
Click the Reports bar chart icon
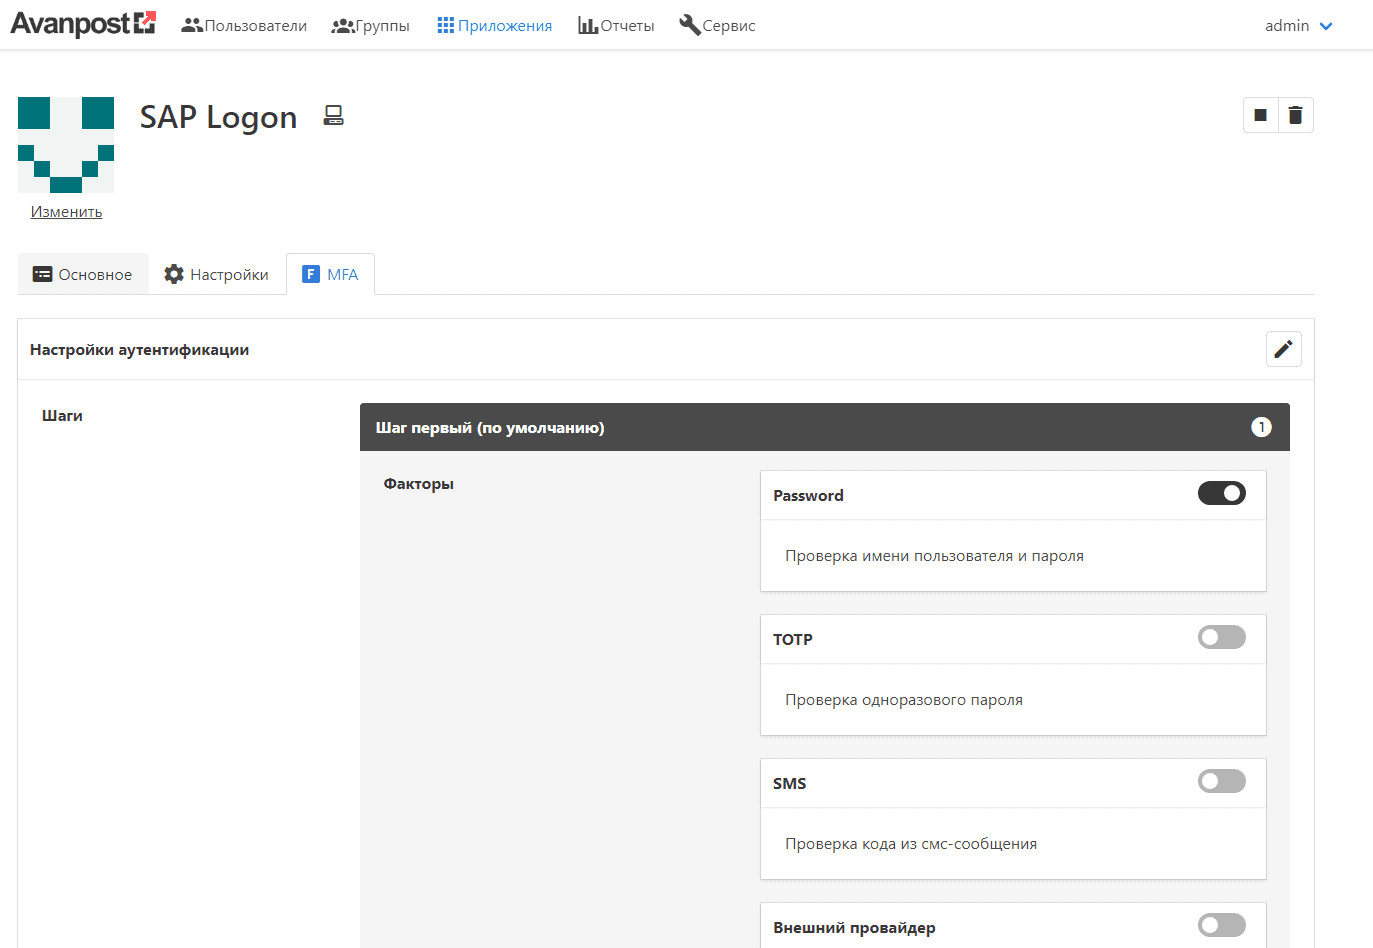coord(588,25)
